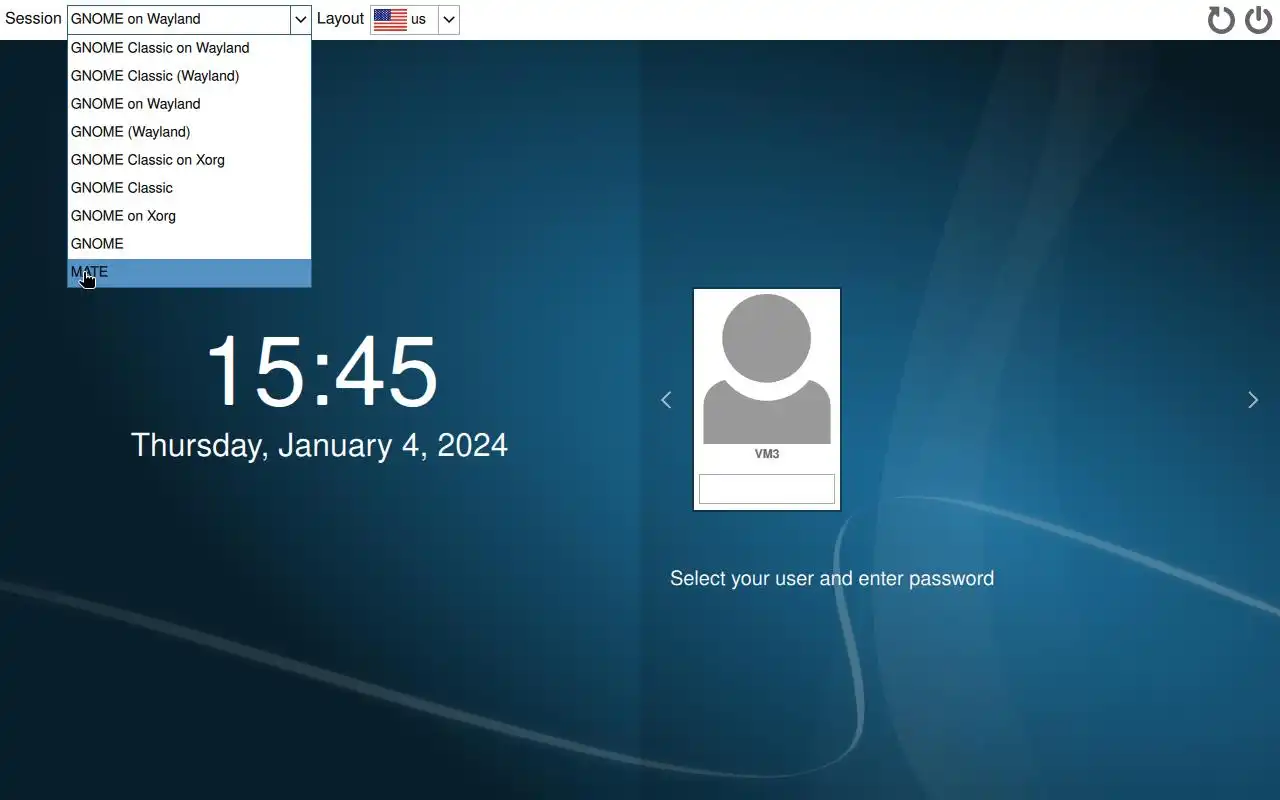Choose GNOME Classic on Xorg session
The height and width of the screenshot is (800, 1280).
point(189,160)
